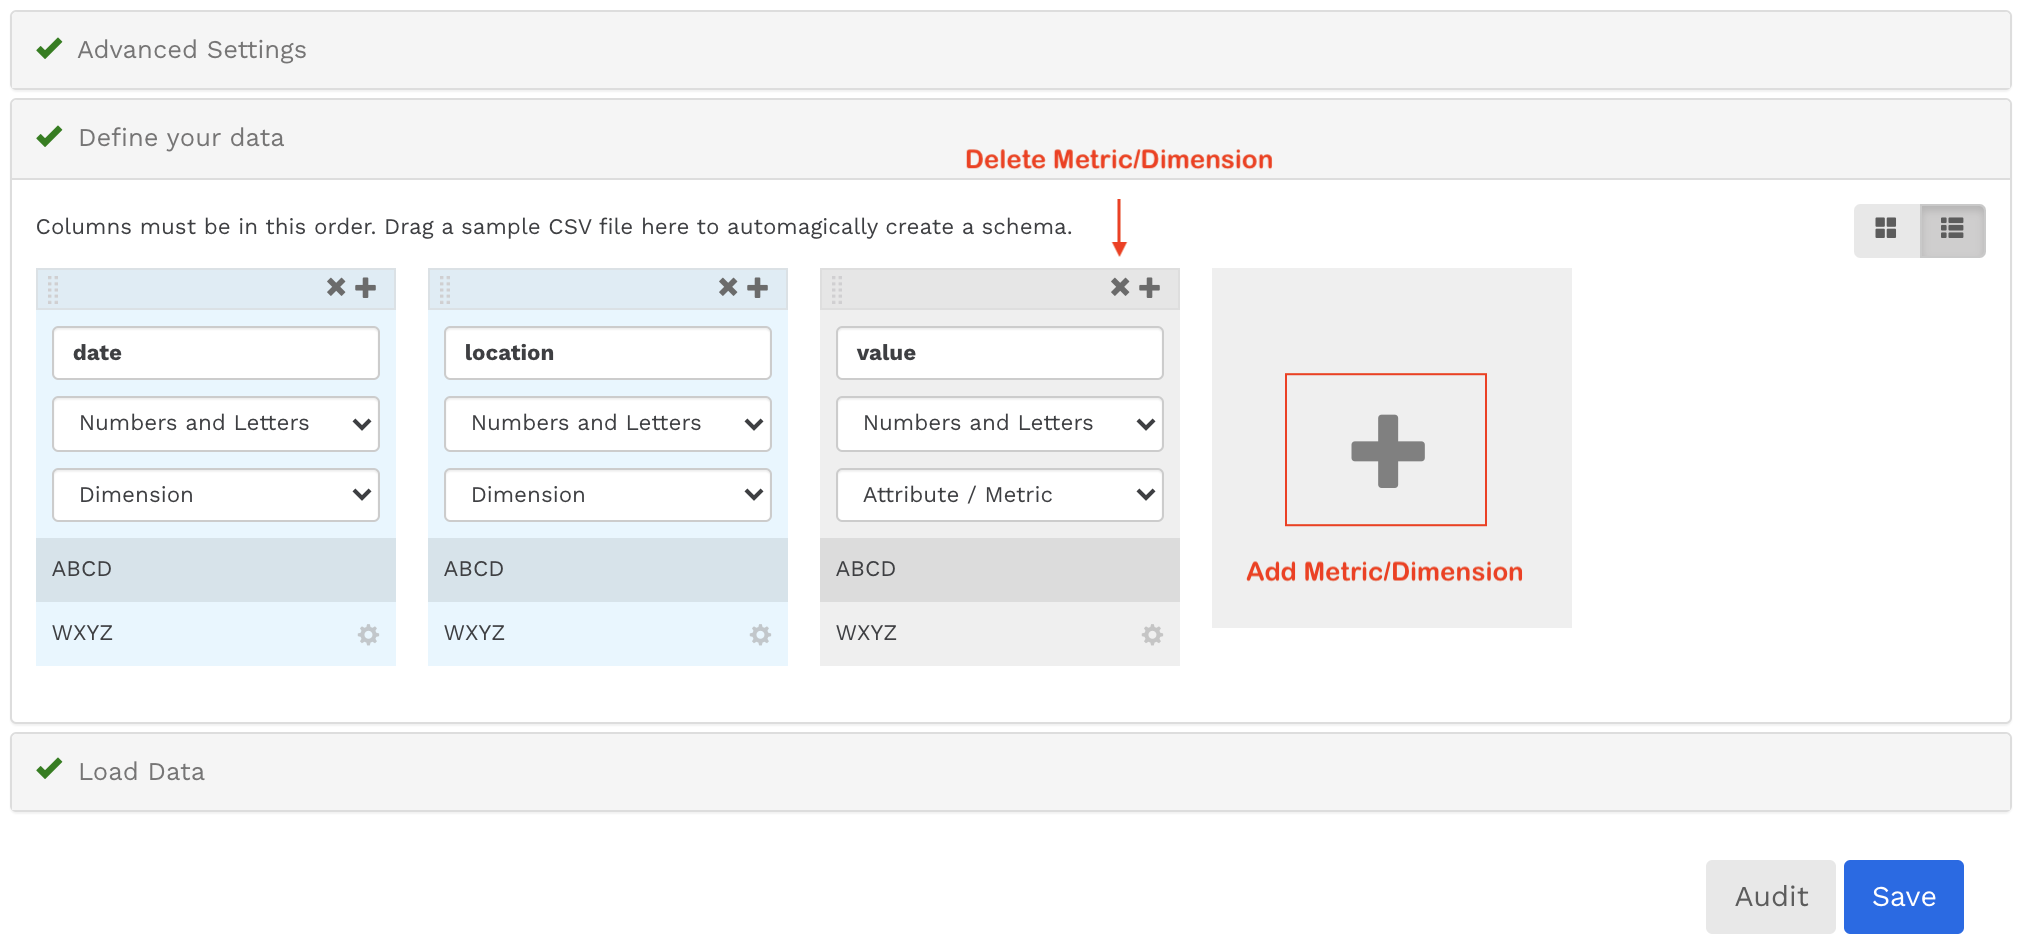Delete the date column with X icon
Image resolution: width=2022 pixels, height=948 pixels.
tap(336, 288)
